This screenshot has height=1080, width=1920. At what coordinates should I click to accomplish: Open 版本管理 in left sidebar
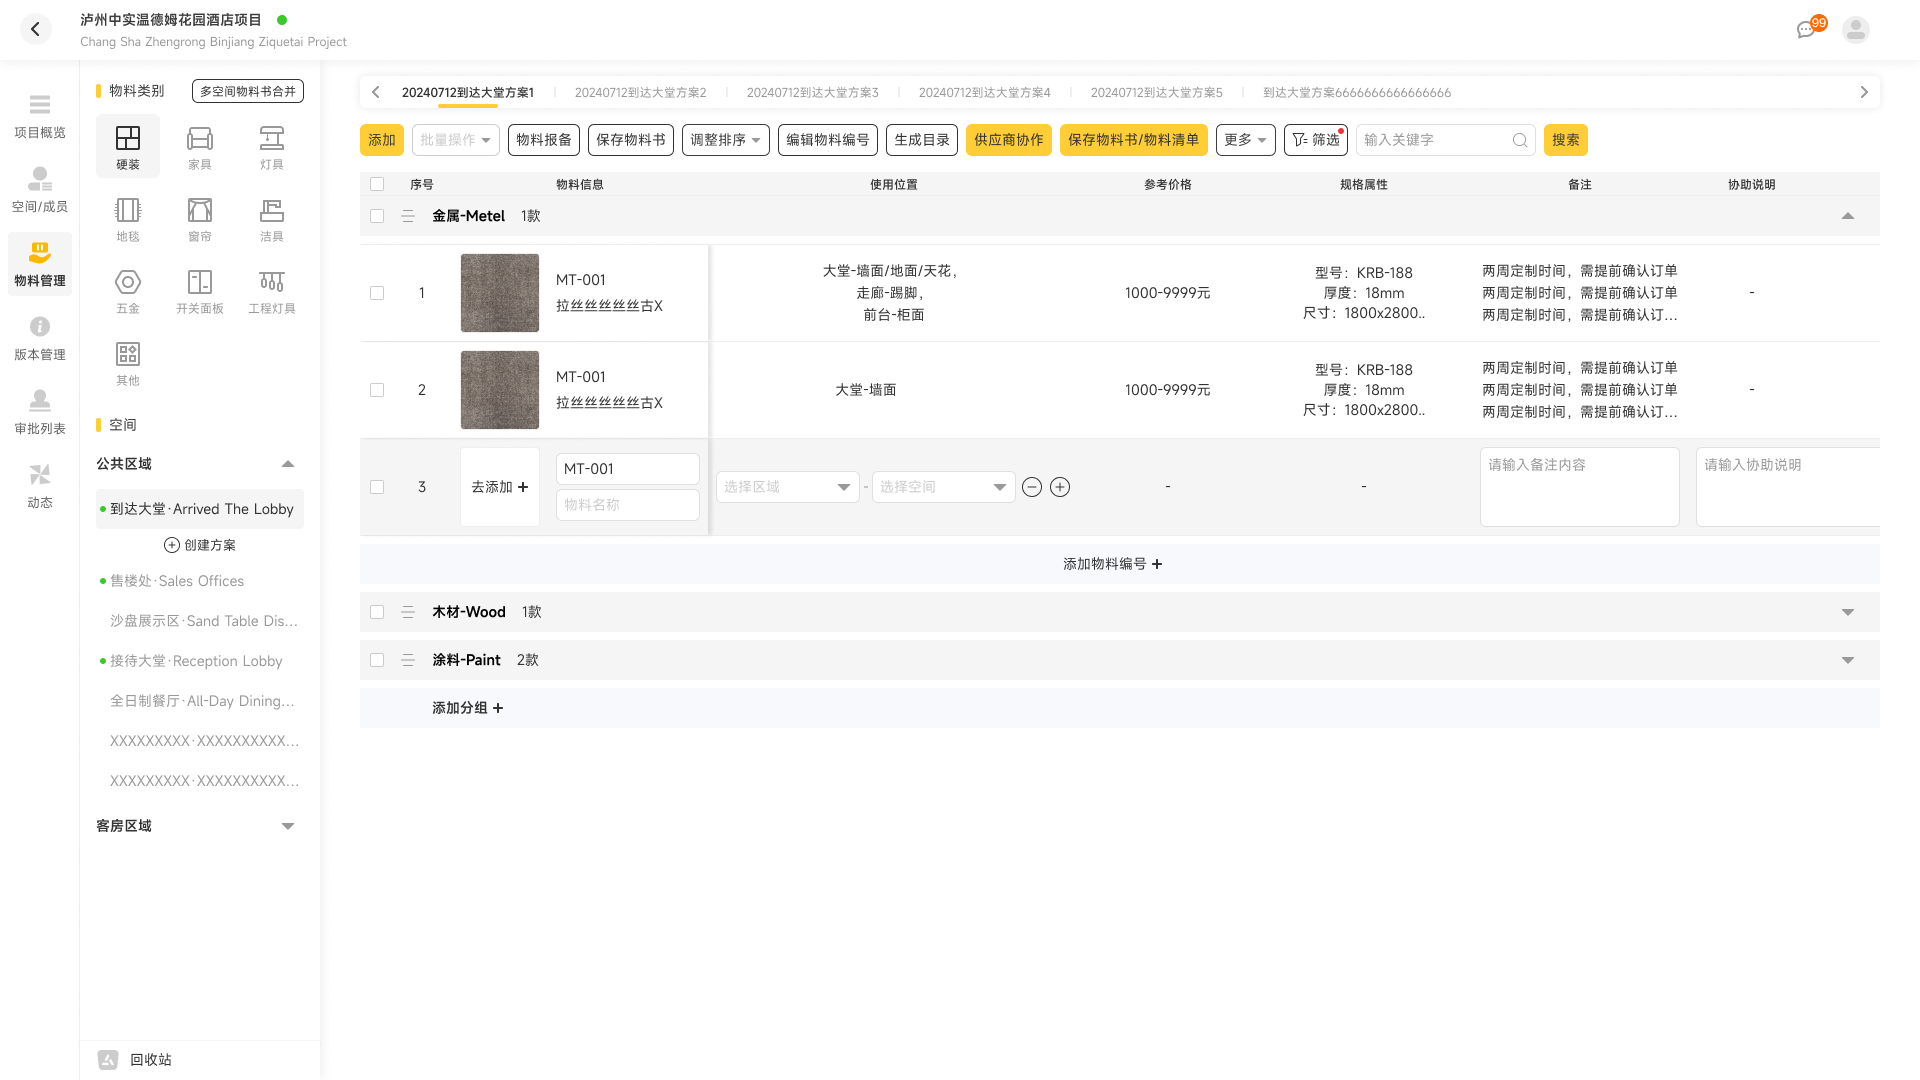click(x=40, y=338)
